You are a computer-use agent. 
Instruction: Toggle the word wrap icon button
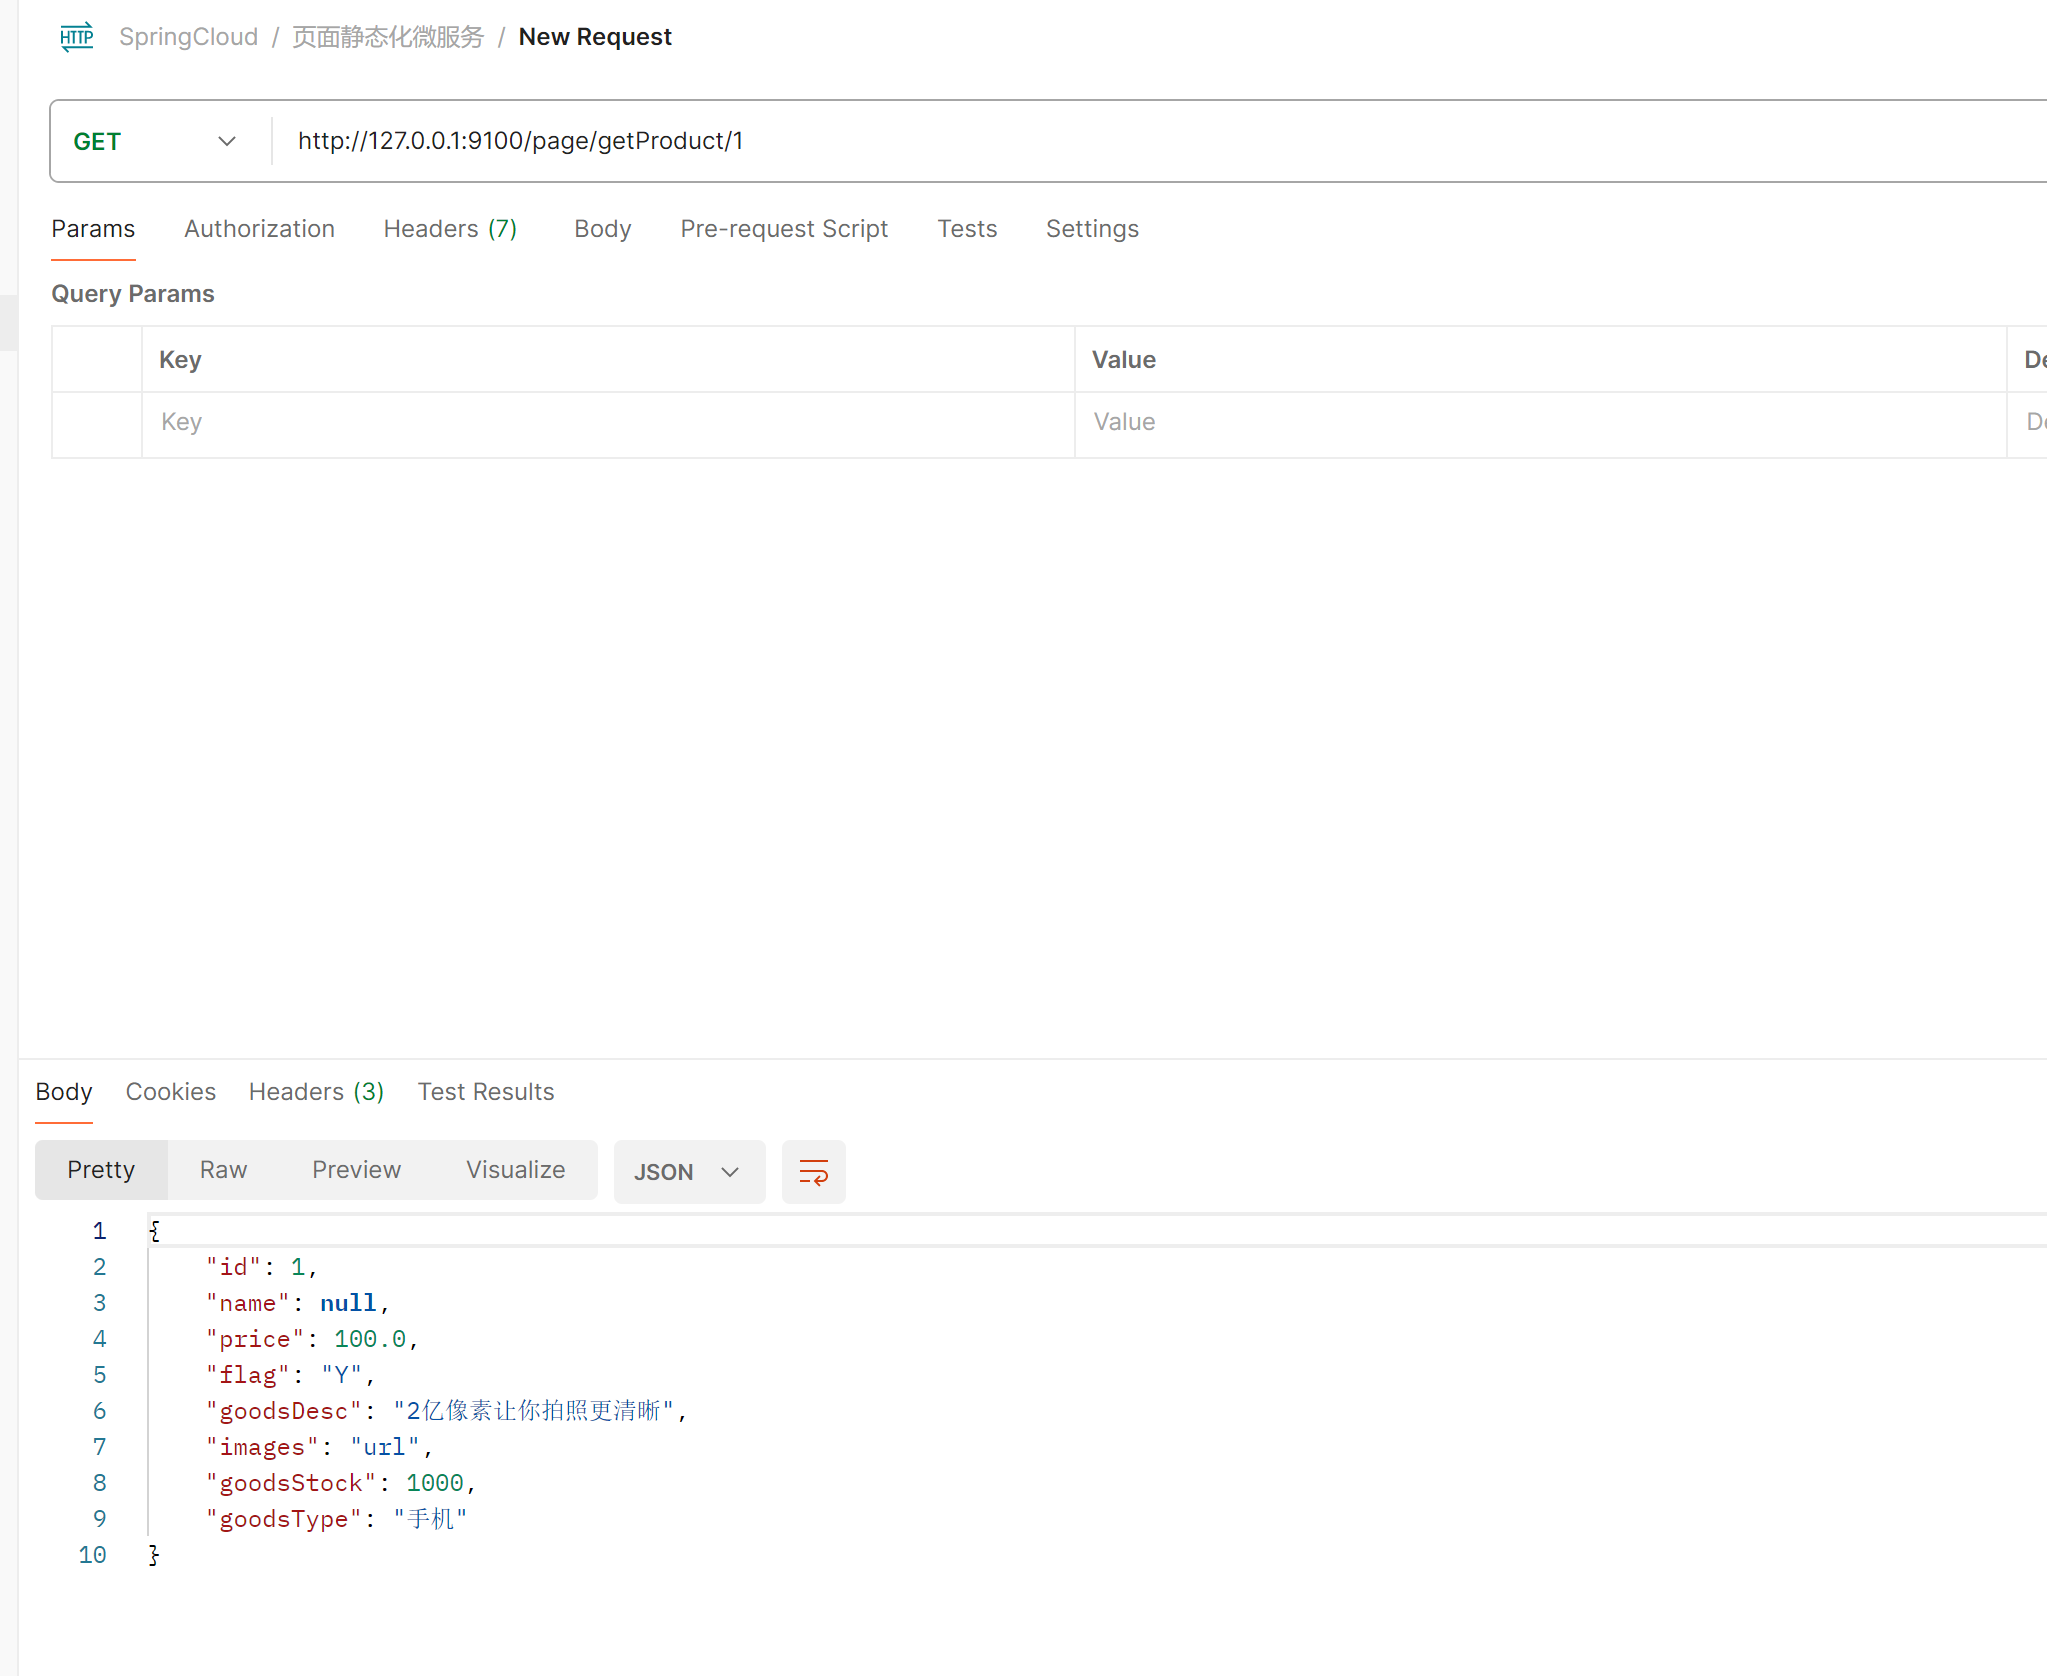(813, 1172)
